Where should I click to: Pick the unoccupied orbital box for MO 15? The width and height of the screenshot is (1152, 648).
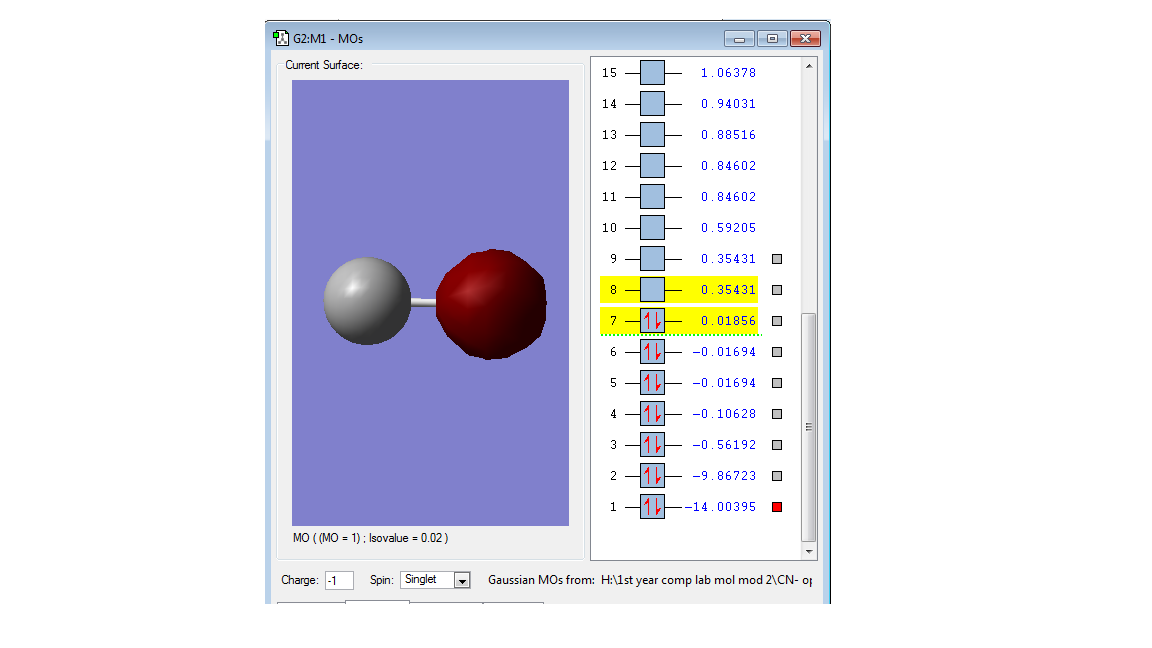point(652,73)
